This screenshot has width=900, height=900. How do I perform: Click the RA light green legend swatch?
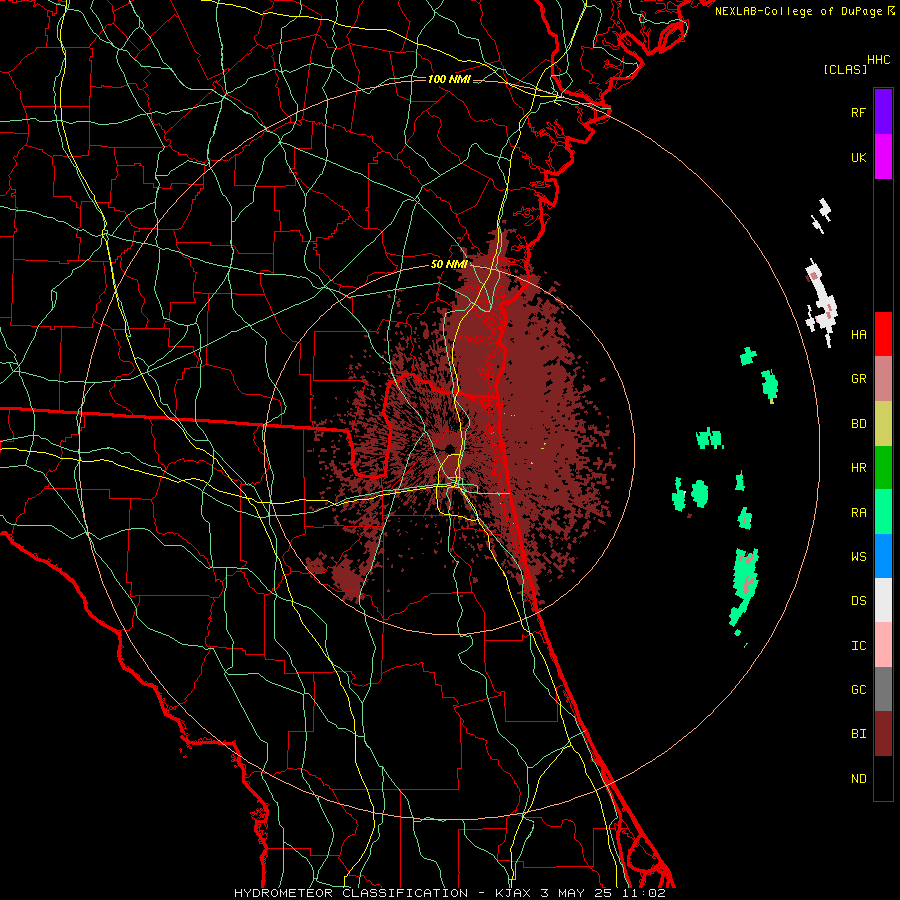(883, 512)
